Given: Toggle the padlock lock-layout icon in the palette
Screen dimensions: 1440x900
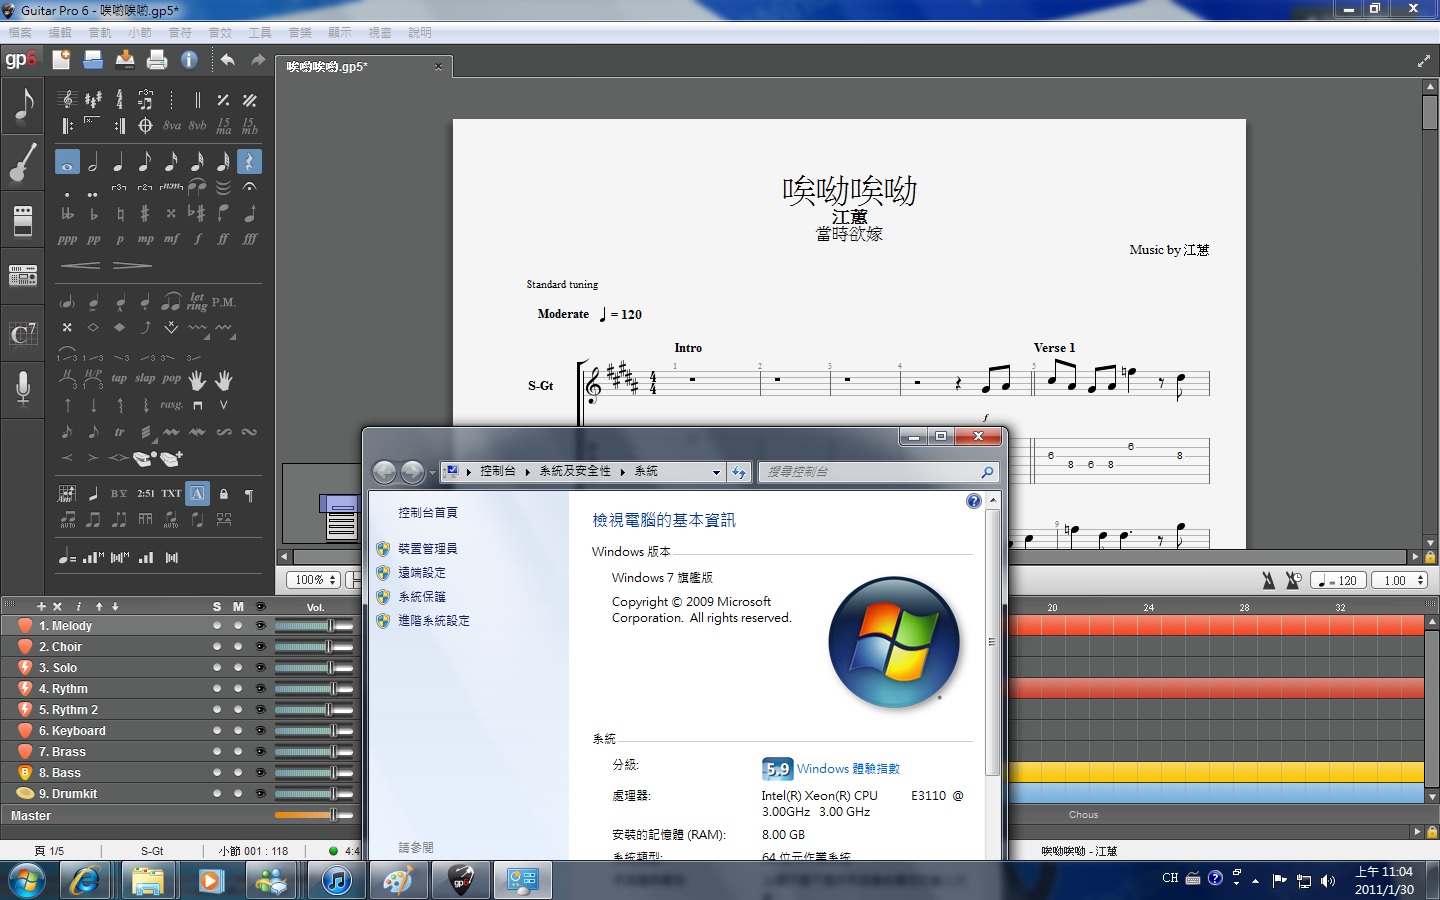Looking at the screenshot, I should 223,493.
